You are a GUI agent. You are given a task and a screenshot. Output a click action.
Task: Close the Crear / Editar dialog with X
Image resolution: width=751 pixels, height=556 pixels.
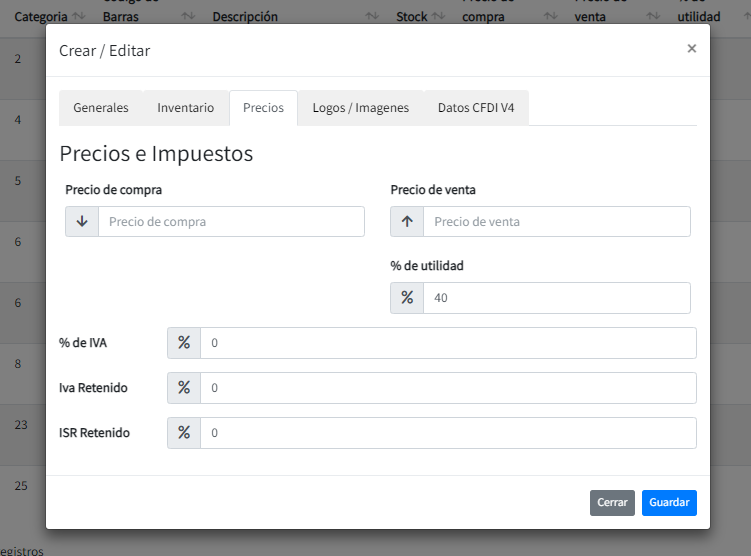coord(691,48)
